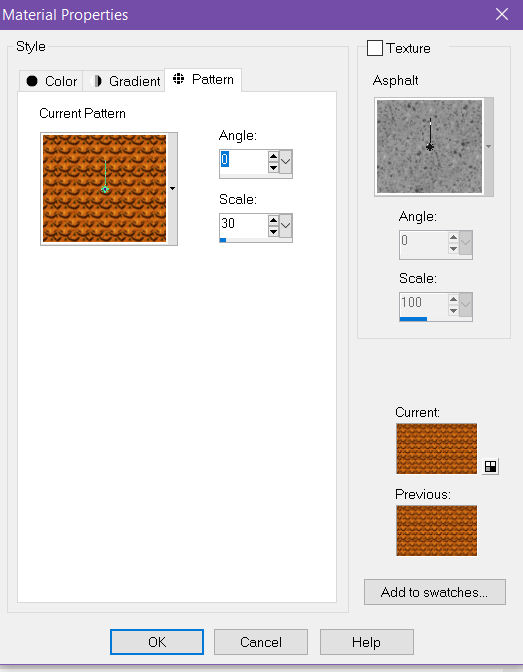Click the Previous material swatch
523x672 pixels.
click(436, 531)
